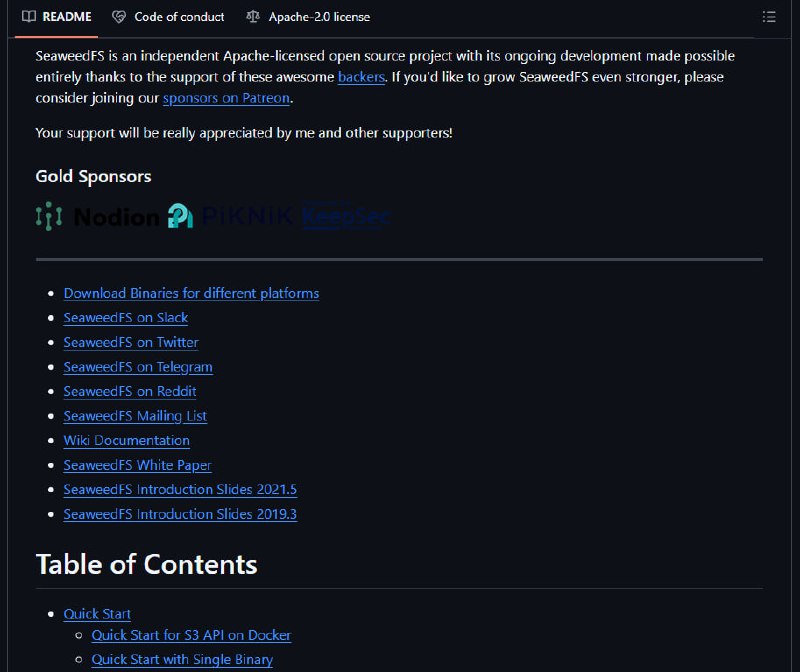
Task: Visit SeaweedFS on Telegram link
Action: point(138,367)
